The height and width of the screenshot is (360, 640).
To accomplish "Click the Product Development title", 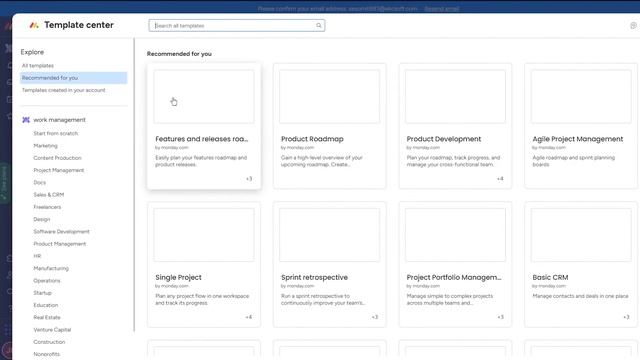I will pyautogui.click(x=444, y=139).
